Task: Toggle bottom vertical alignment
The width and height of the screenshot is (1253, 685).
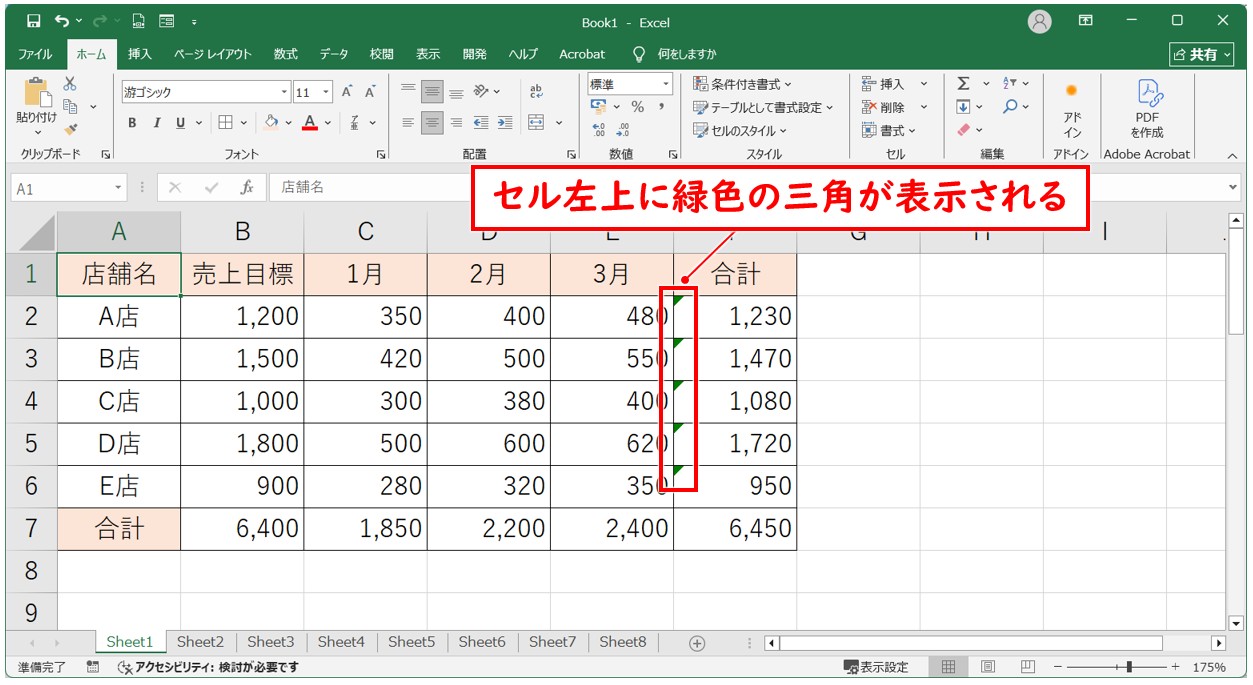Action: click(456, 91)
